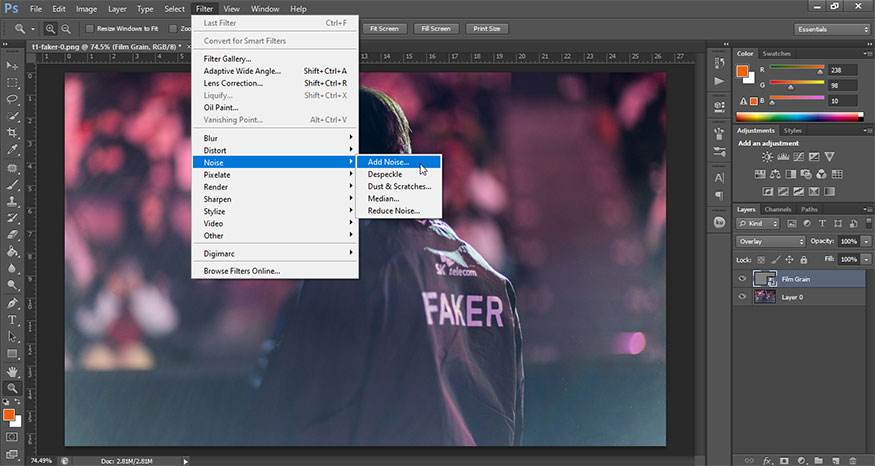875x466 pixels.
Task: Click the Fit Screen button
Action: coord(385,29)
